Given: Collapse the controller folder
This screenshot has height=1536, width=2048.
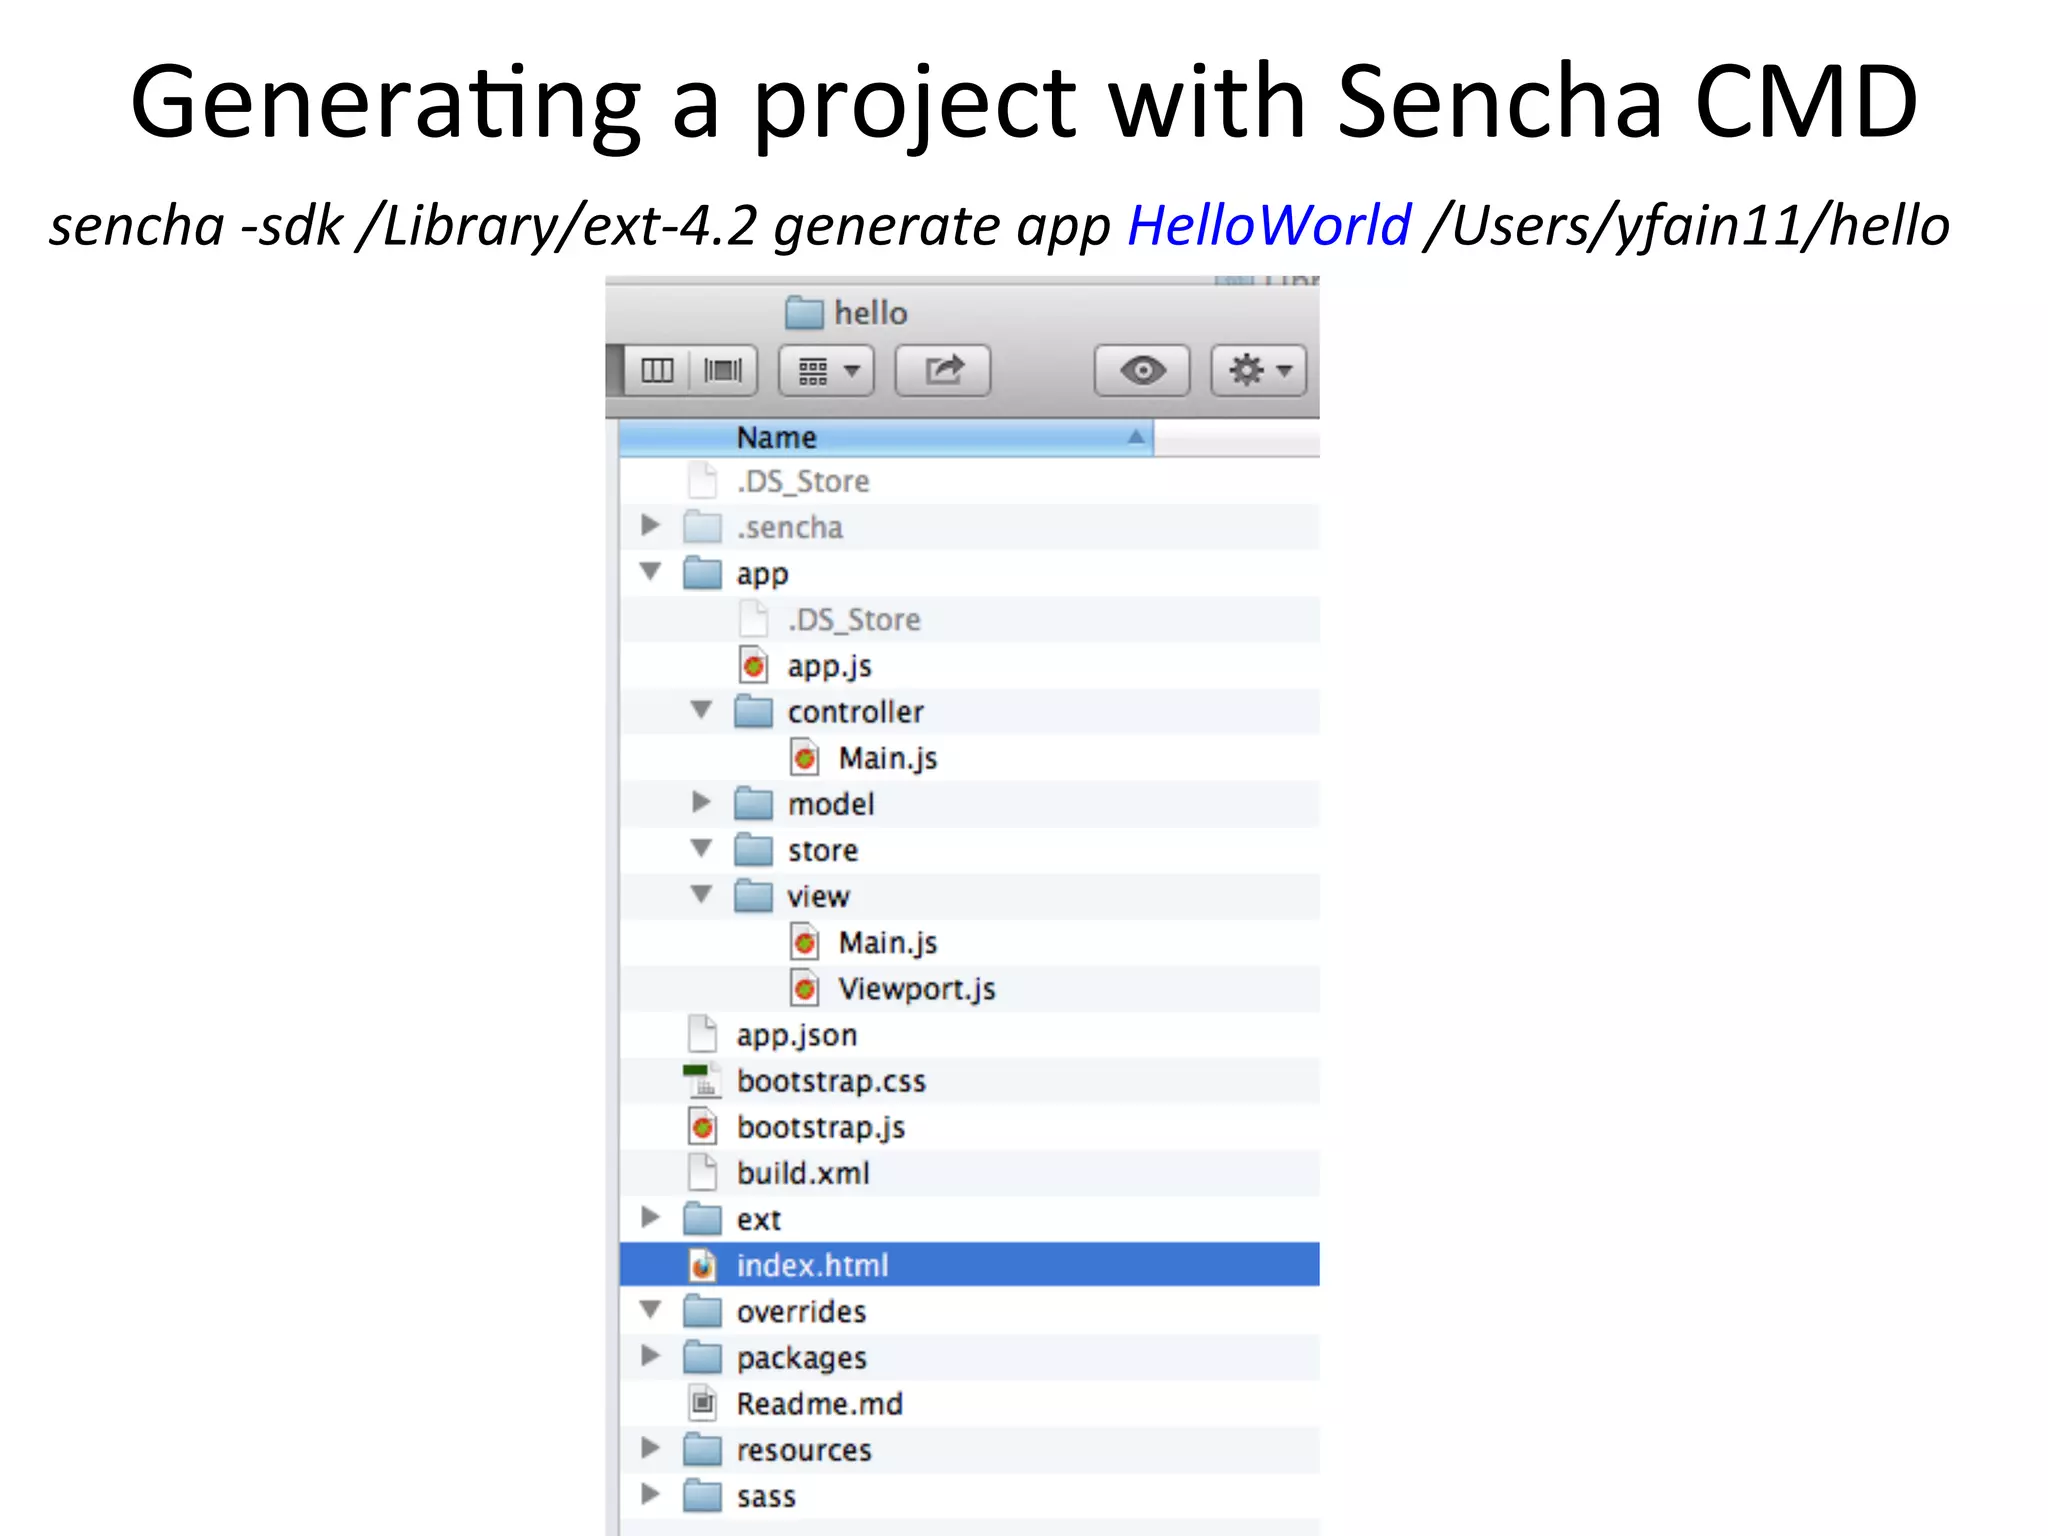Looking at the screenshot, I should coord(702,710).
